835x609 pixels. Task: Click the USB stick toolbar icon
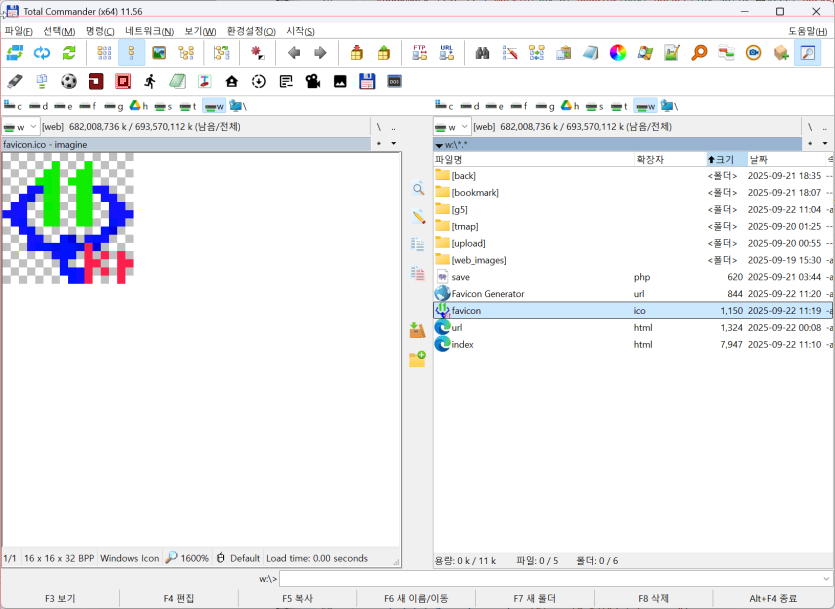(x=15, y=81)
